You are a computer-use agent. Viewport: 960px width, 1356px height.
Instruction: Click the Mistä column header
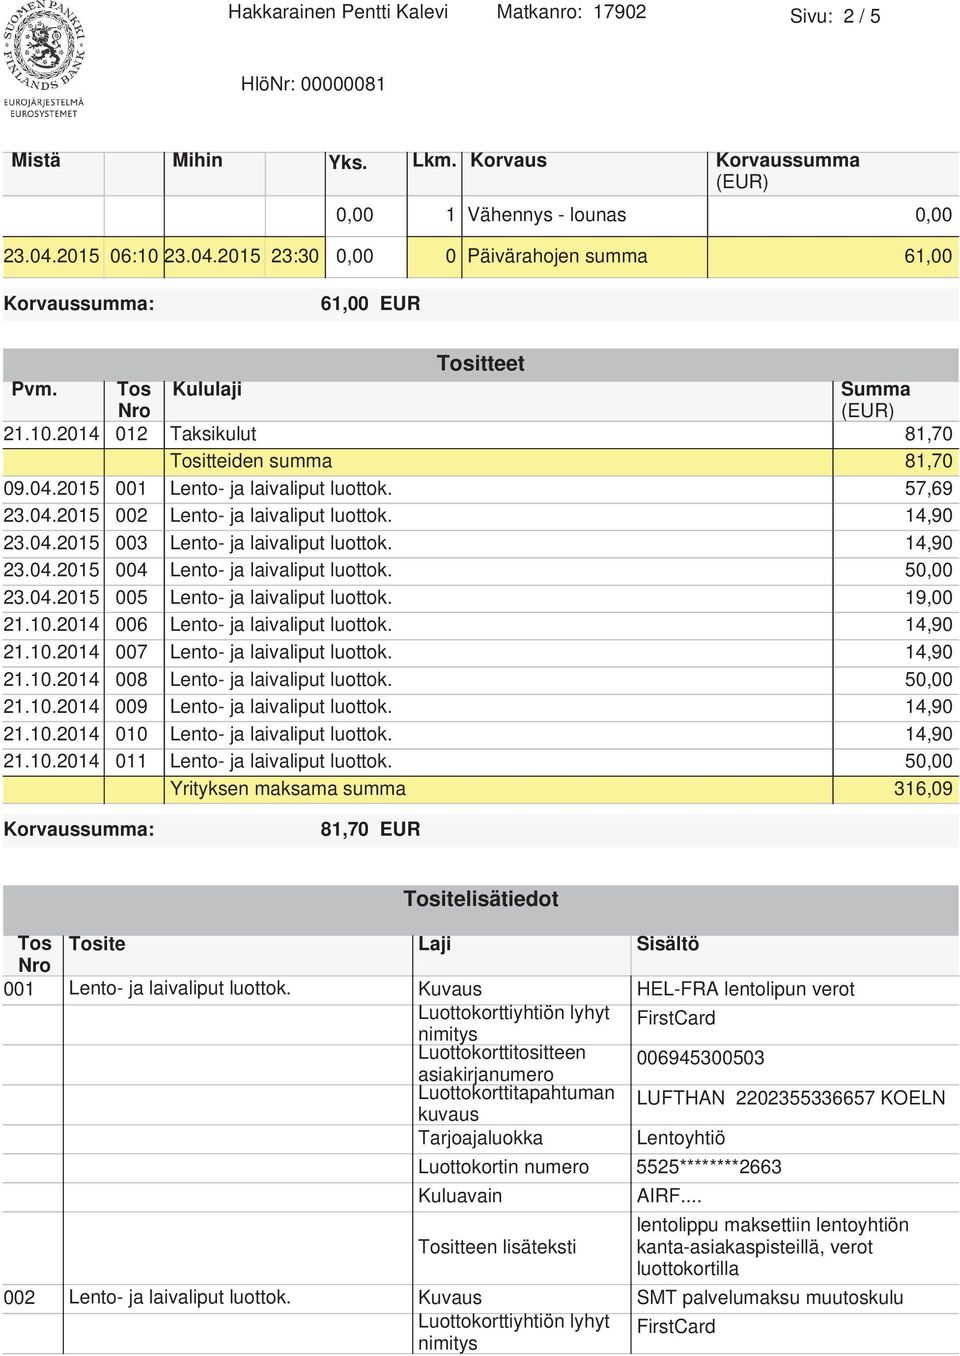pos(36,160)
